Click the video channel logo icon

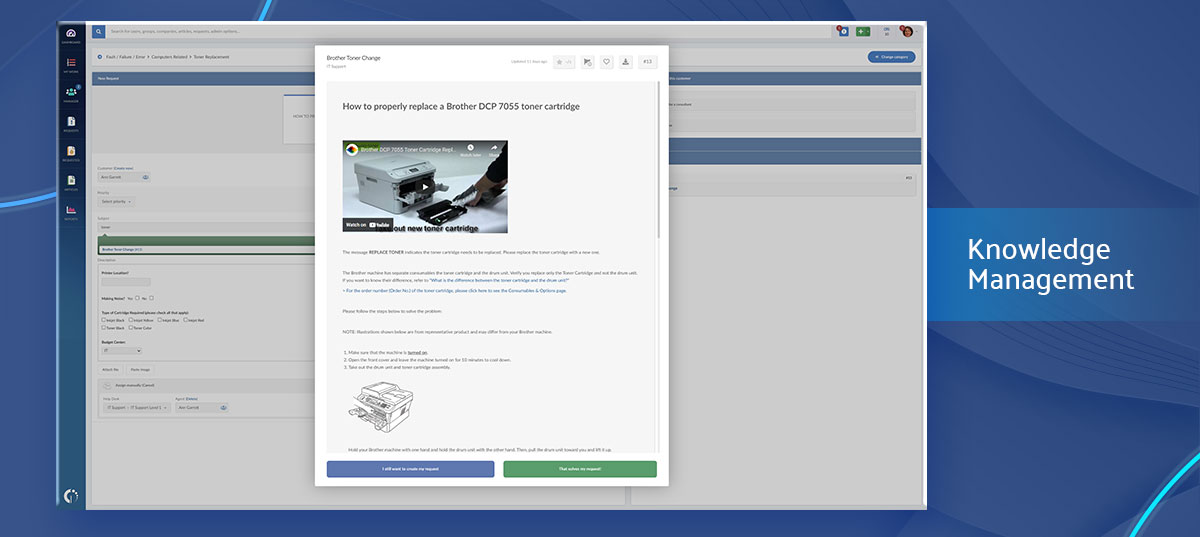point(352,149)
